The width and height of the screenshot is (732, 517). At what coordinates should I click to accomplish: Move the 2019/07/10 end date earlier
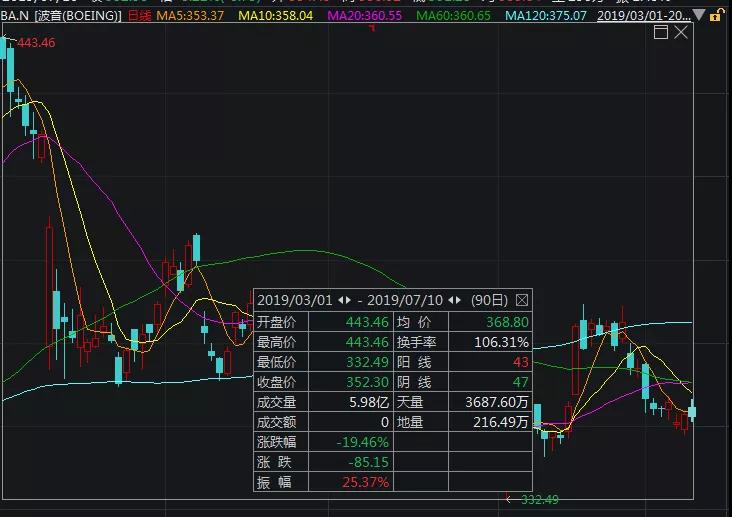451,300
